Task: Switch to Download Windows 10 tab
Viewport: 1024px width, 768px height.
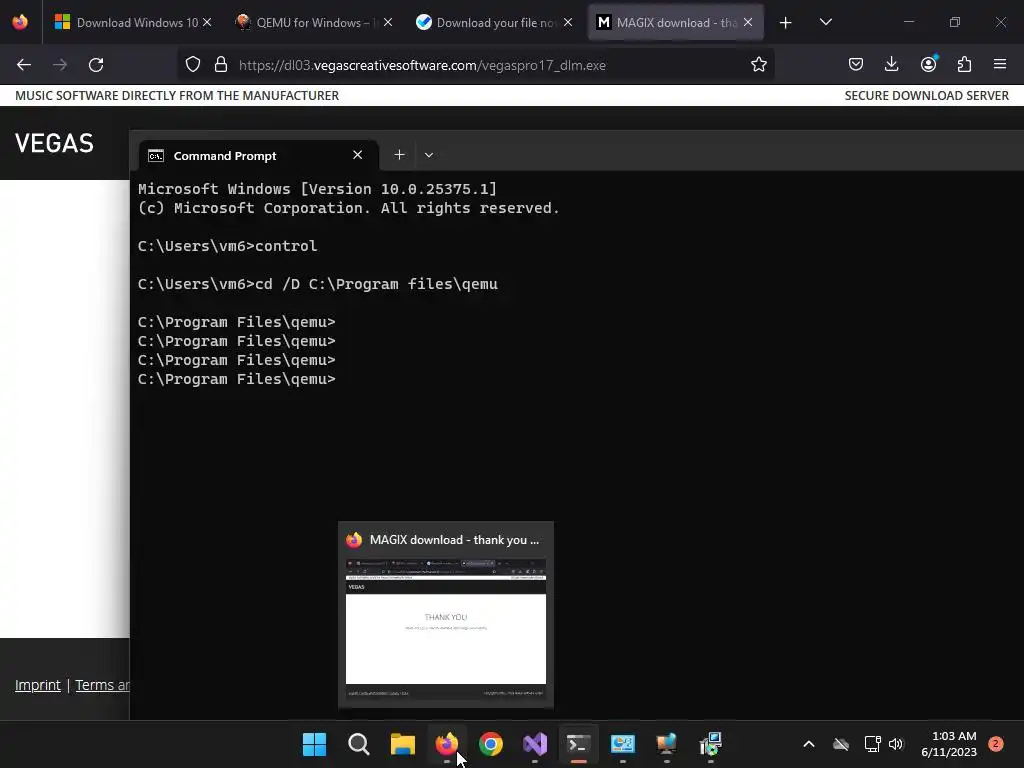Action: pos(134,23)
